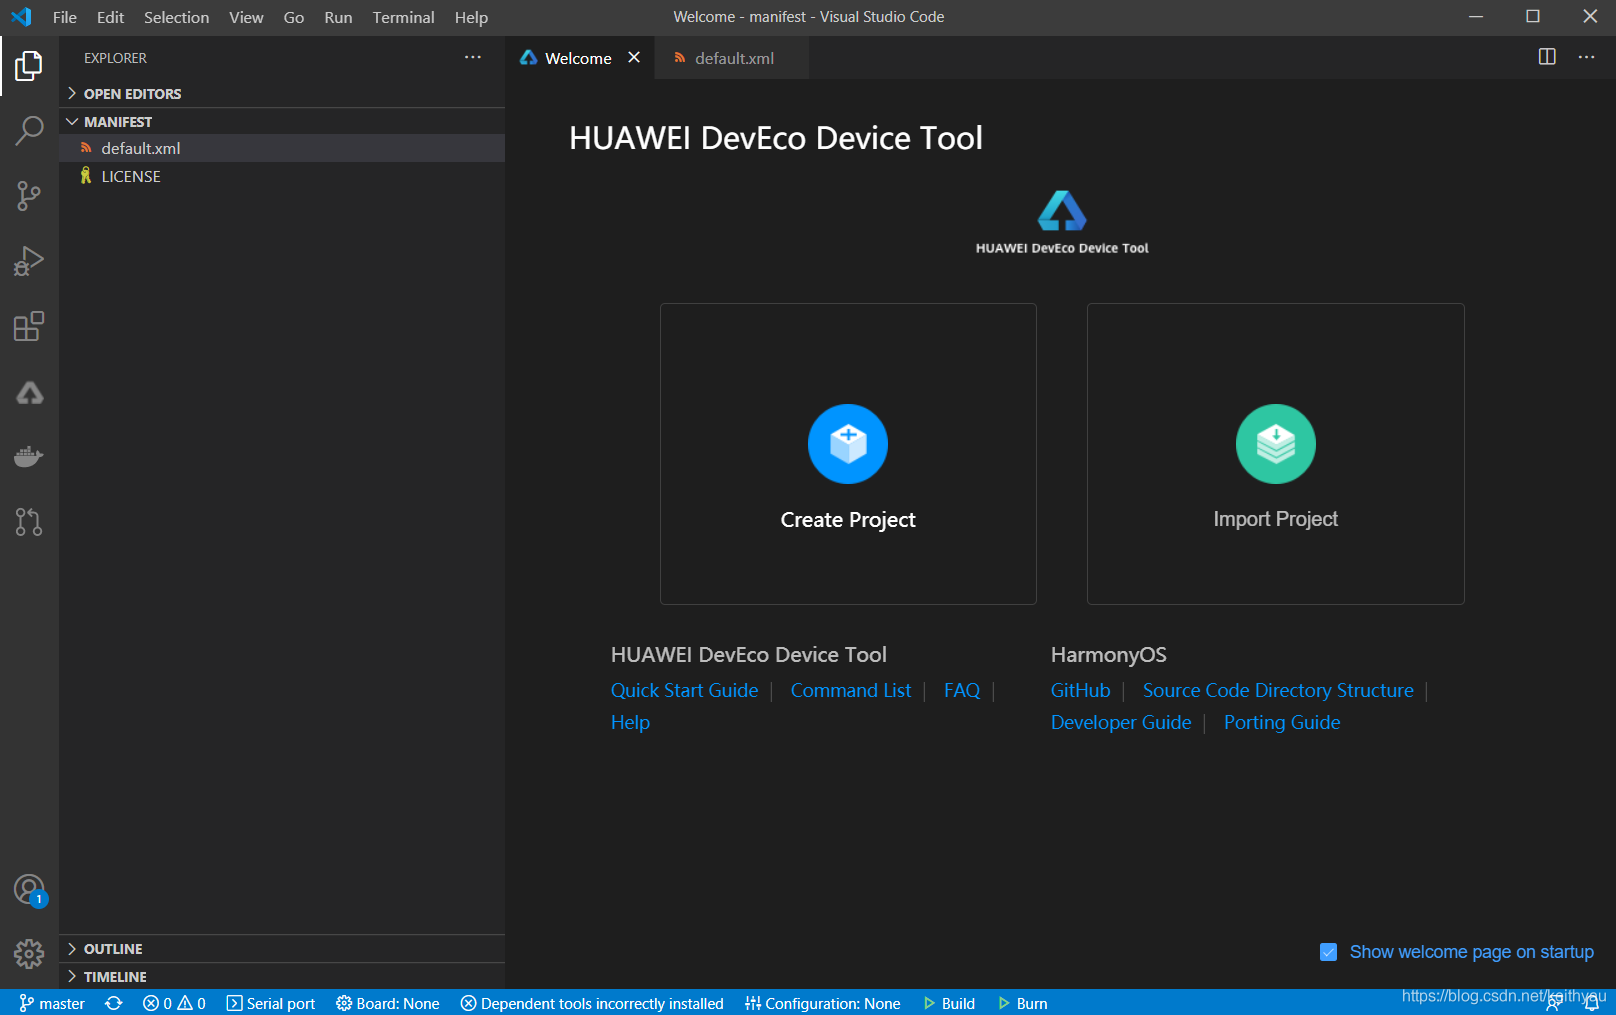Screen dimensions: 1616x1015
Task: Open the pull requests view icon
Action: [x=29, y=522]
